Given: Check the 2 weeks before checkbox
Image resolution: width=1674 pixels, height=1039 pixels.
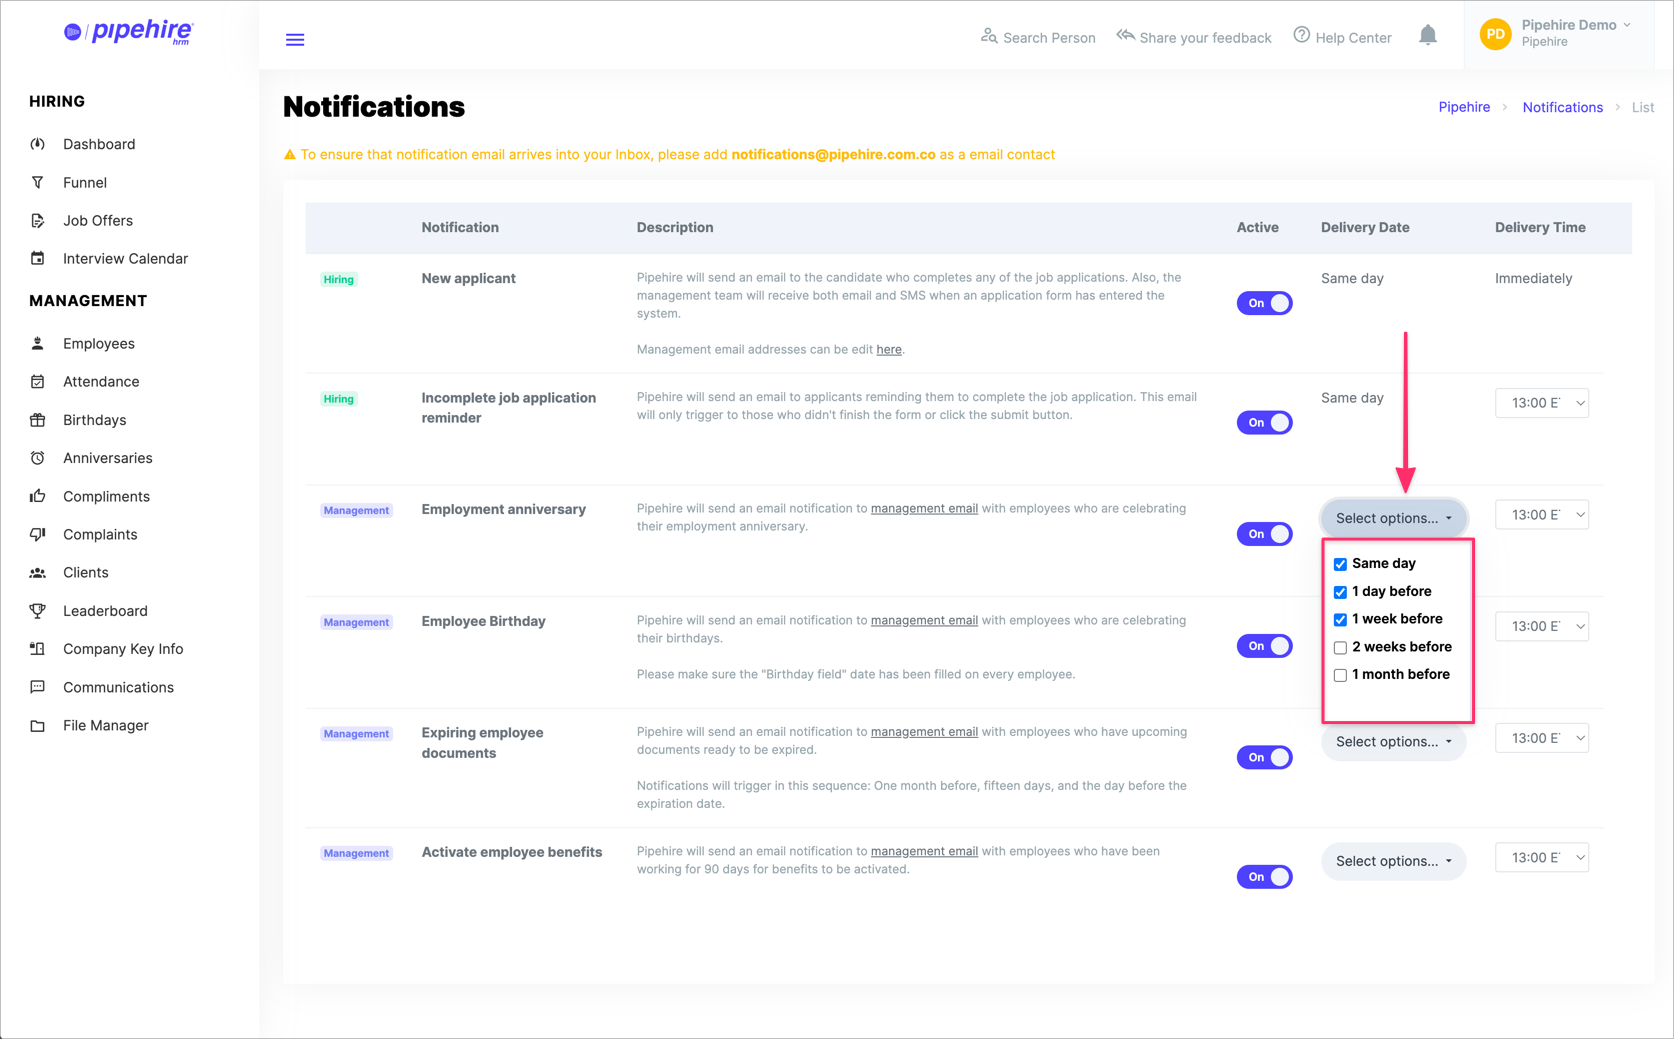Looking at the screenshot, I should tap(1340, 647).
